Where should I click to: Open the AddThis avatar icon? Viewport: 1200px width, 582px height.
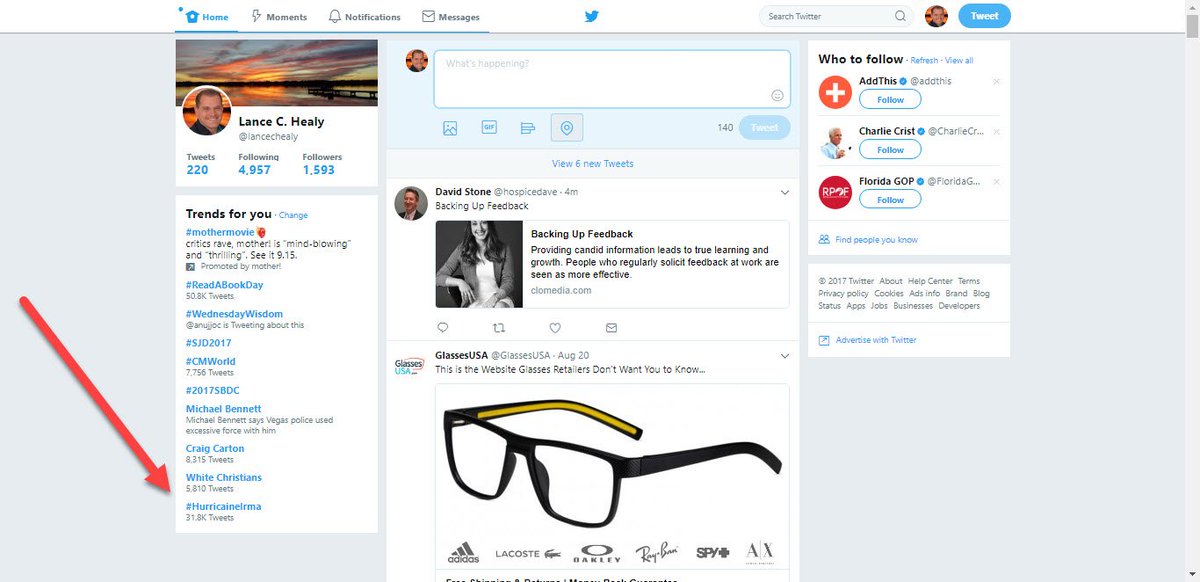[835, 92]
